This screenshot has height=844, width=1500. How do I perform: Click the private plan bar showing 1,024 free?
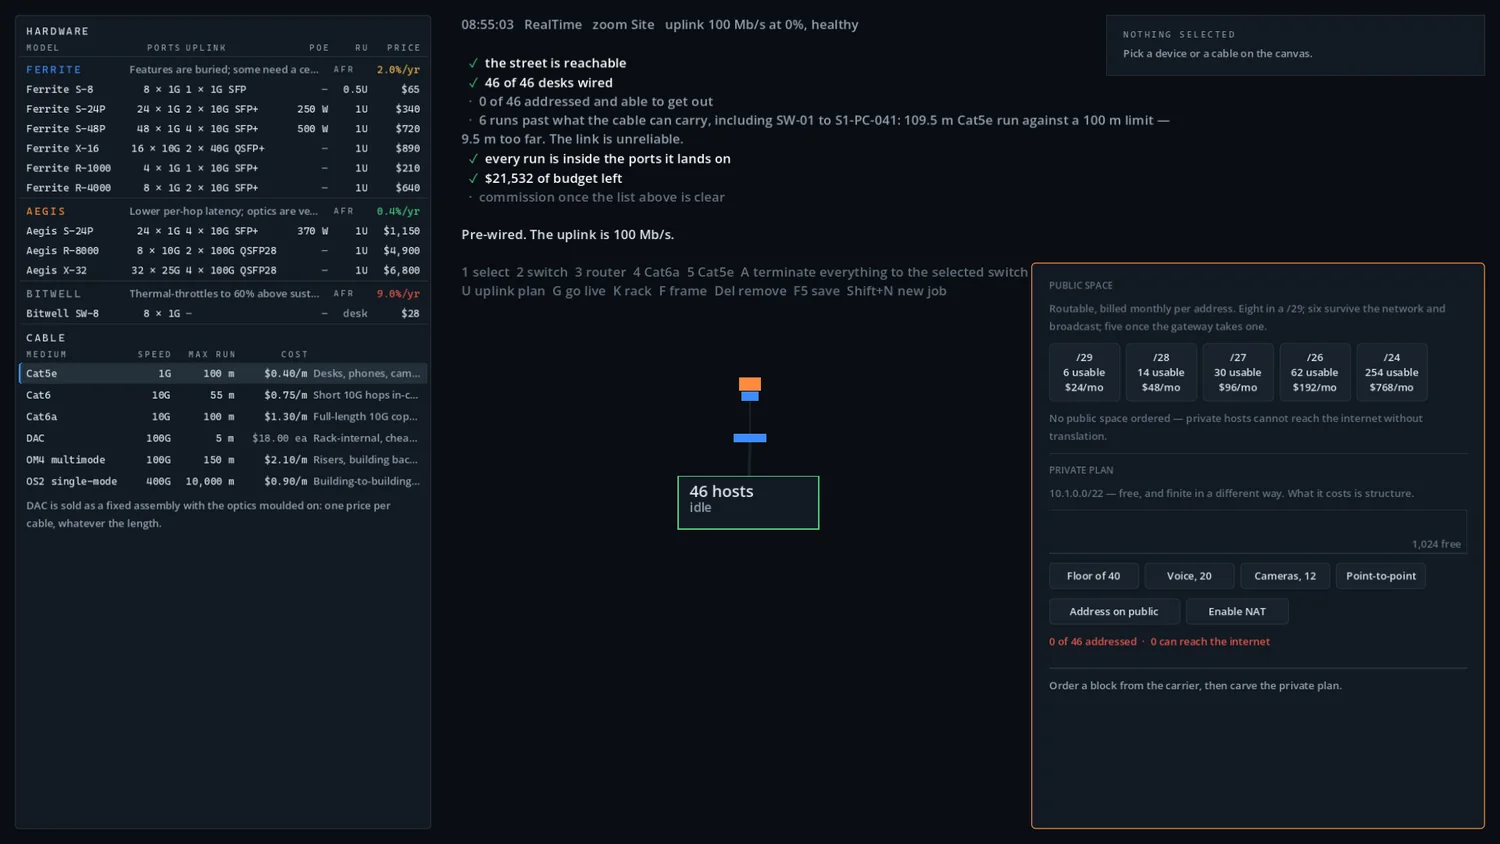click(x=1258, y=531)
